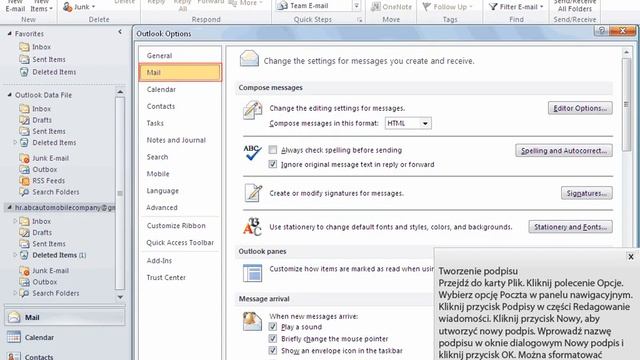Image resolution: width=640 pixels, height=360 pixels.
Task: Click the Follow Up flag icon
Action: (427, 7)
